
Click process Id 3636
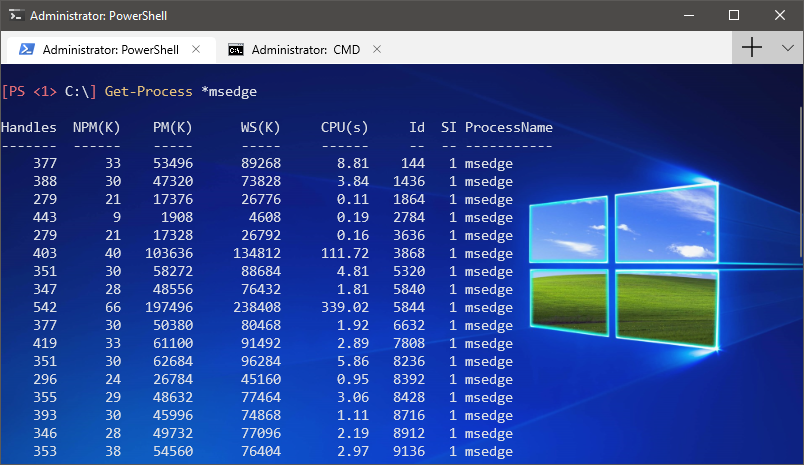coord(409,235)
